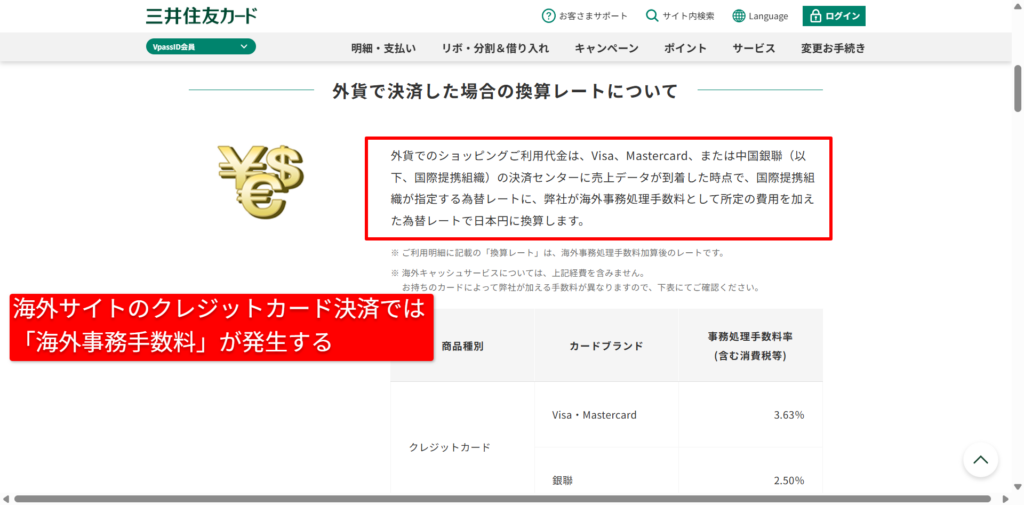Click the Language globe icon

(x=739, y=16)
